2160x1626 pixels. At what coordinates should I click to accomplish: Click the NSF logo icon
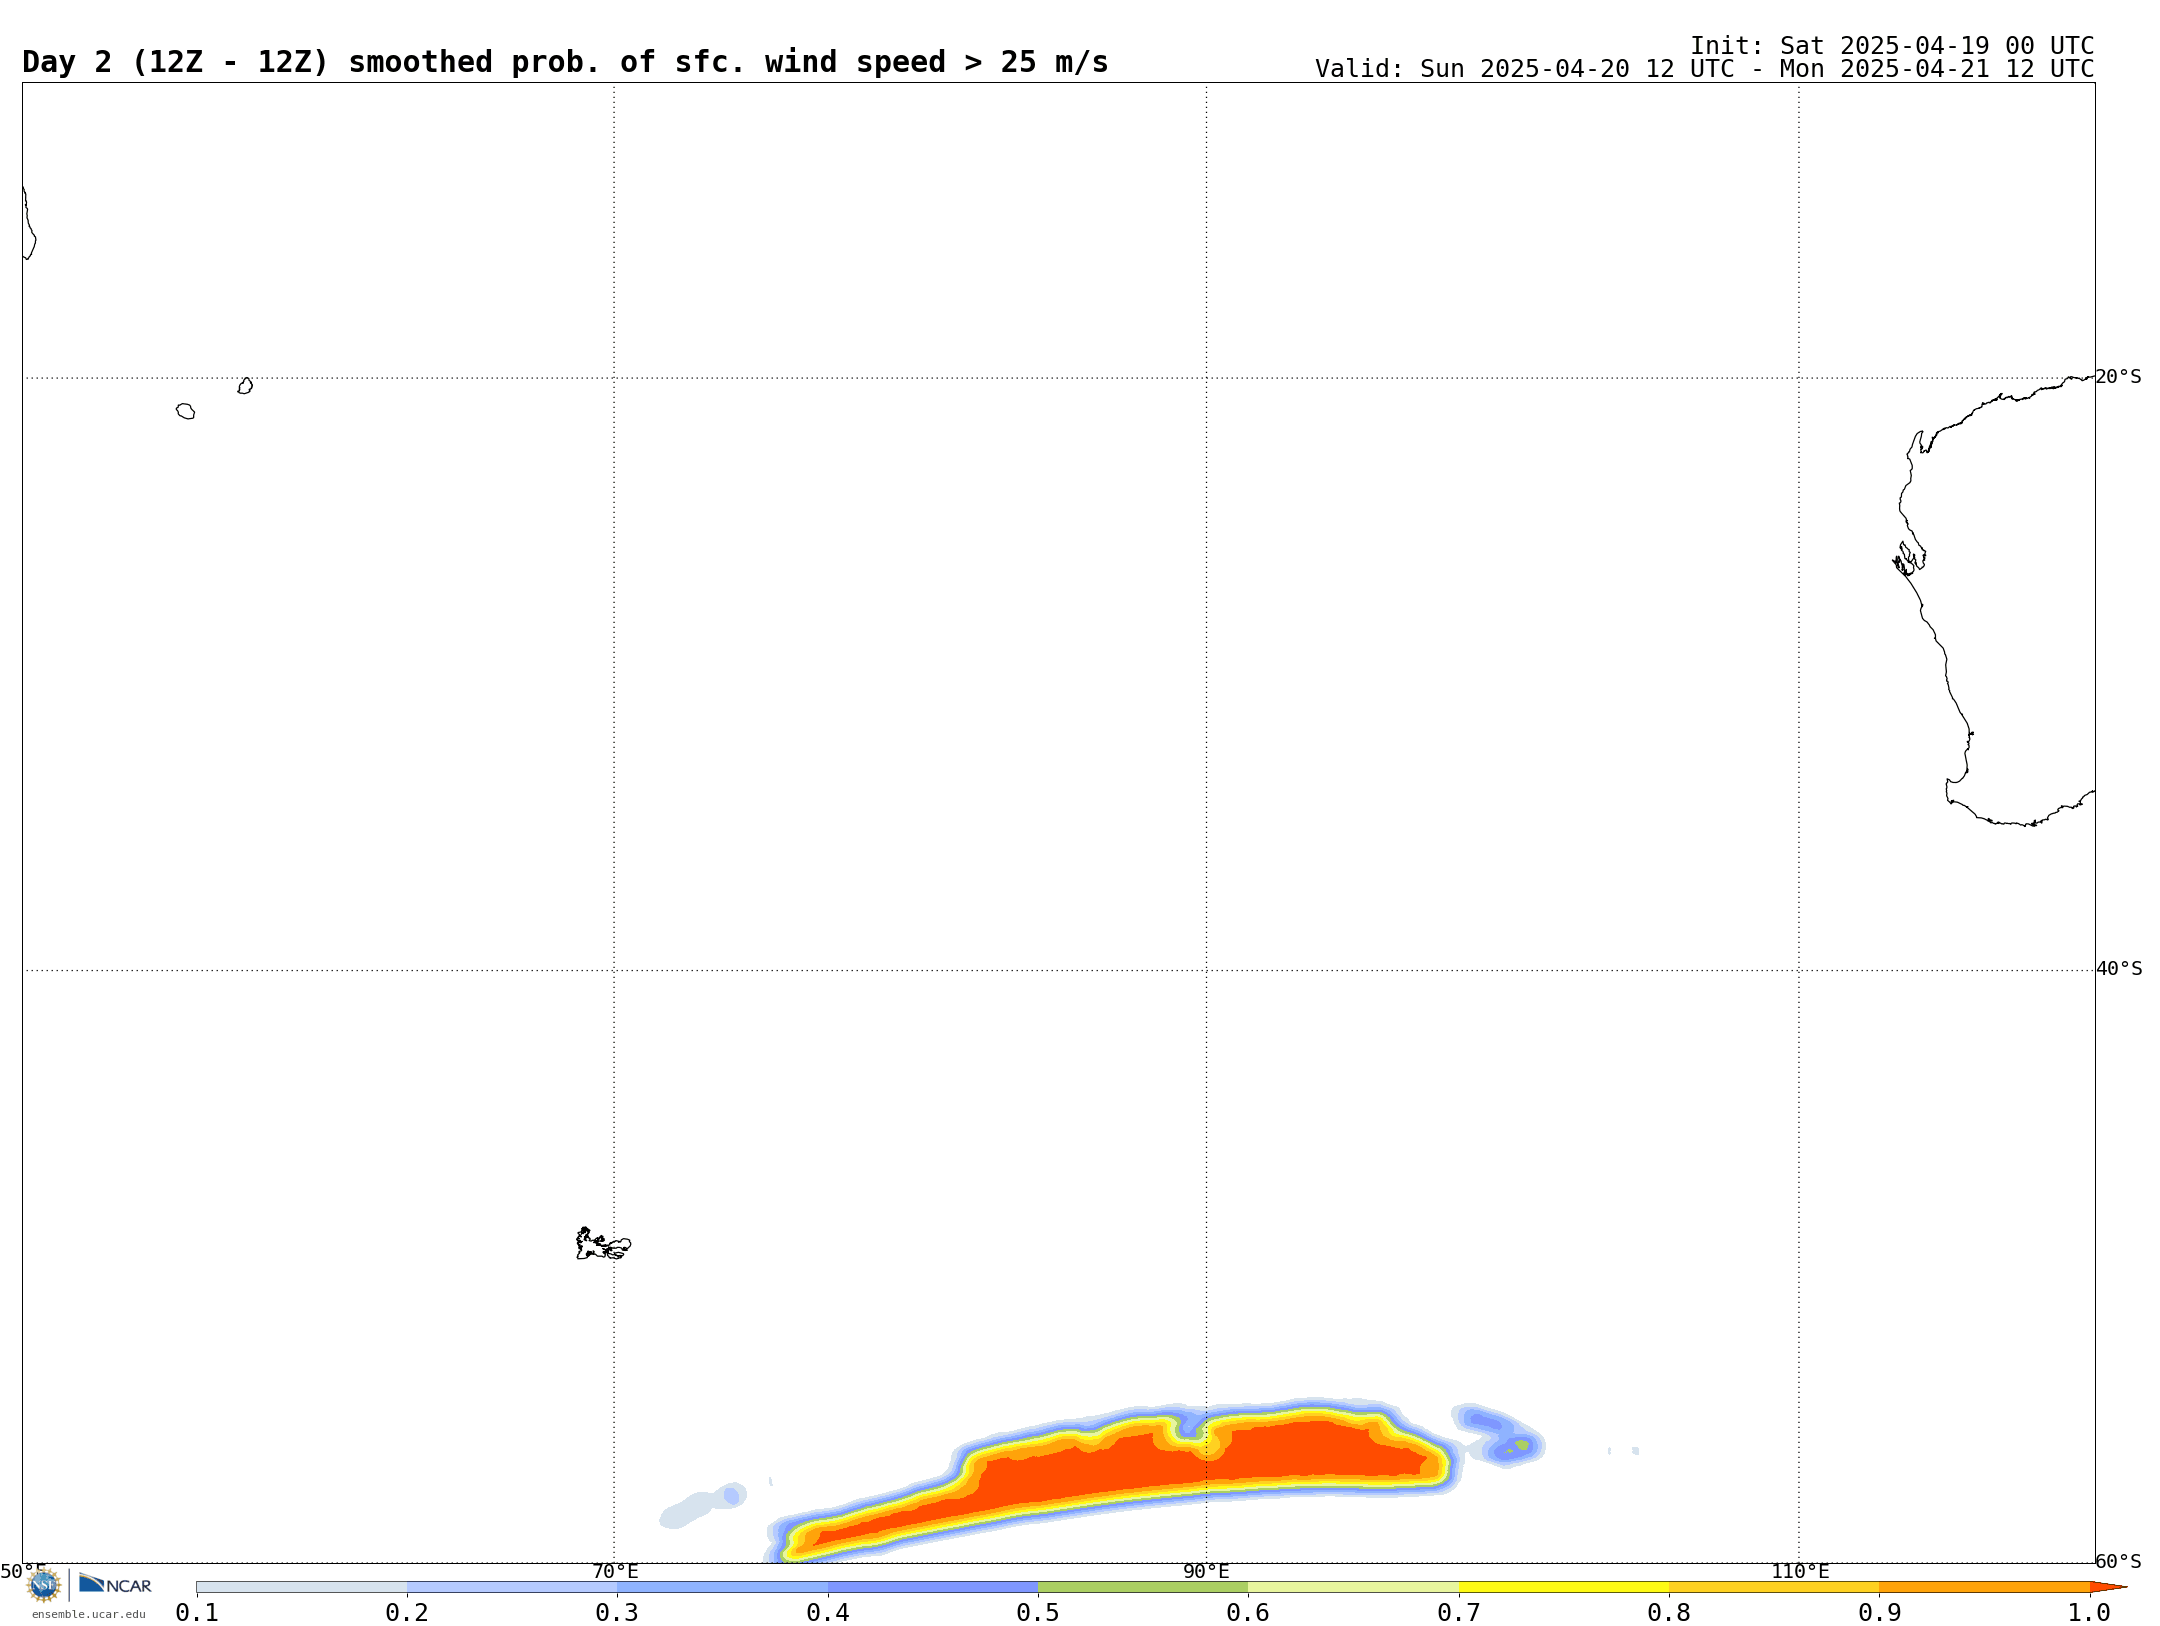44,1585
